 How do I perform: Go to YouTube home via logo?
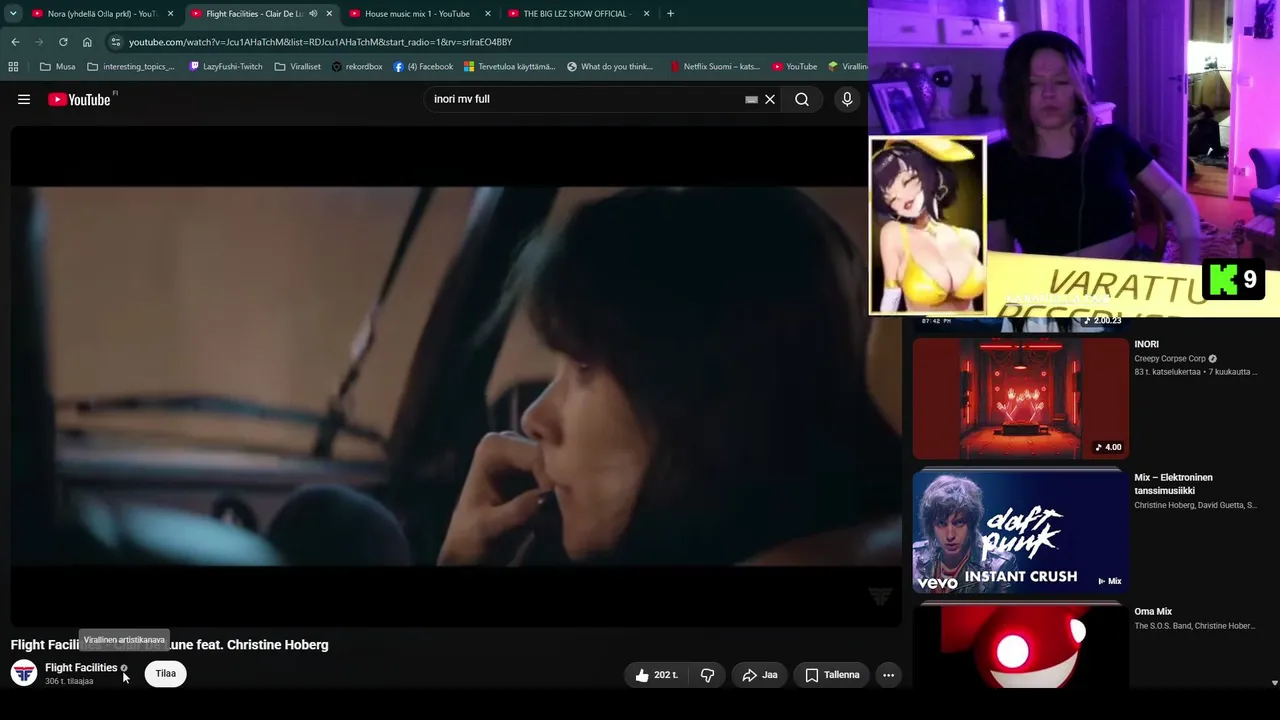tap(79, 99)
